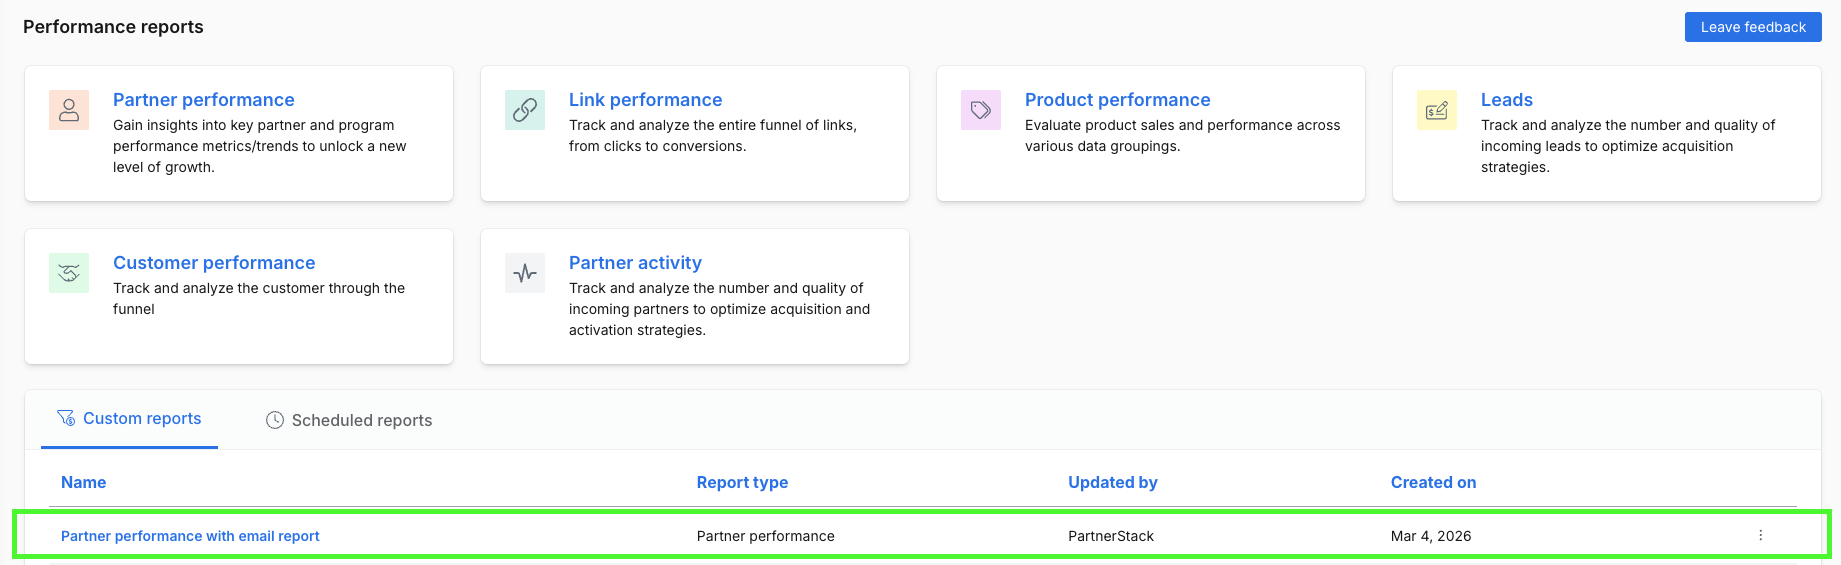Click the Custom reports tab icon
The width and height of the screenshot is (1841, 565).
tap(66, 418)
